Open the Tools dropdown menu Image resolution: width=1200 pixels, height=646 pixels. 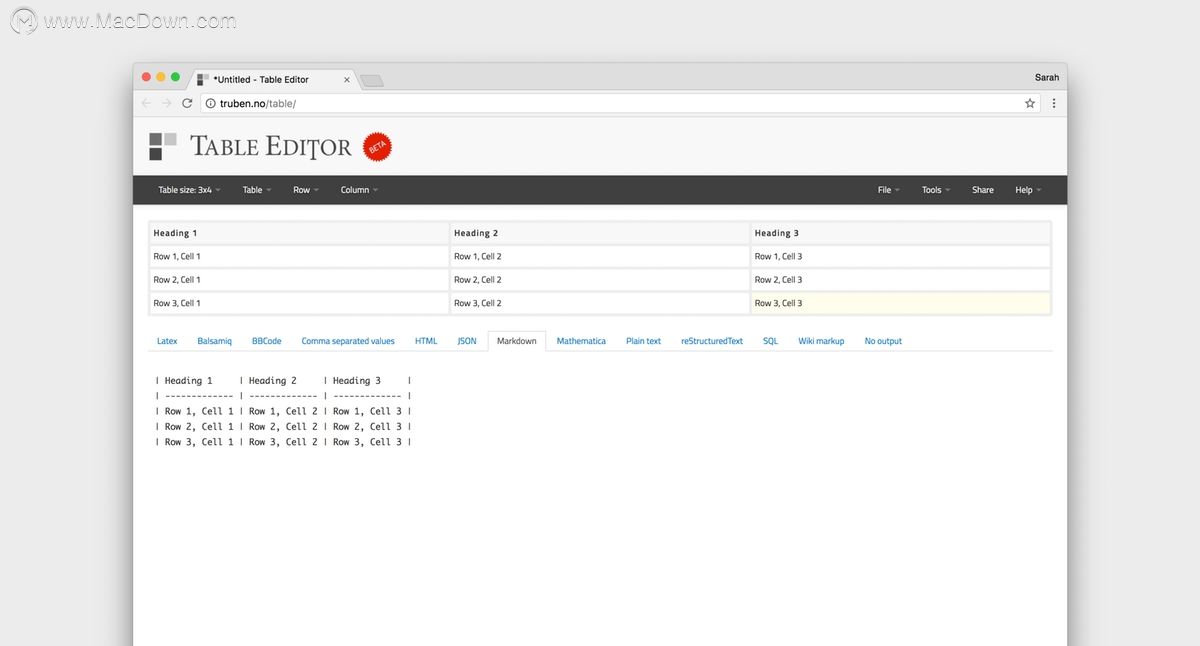tap(936, 190)
